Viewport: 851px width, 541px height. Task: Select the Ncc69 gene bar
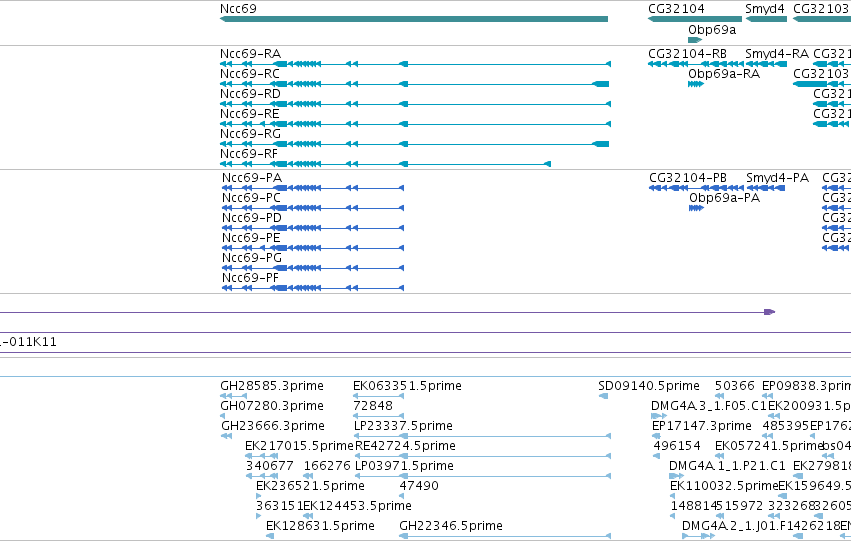point(414,19)
